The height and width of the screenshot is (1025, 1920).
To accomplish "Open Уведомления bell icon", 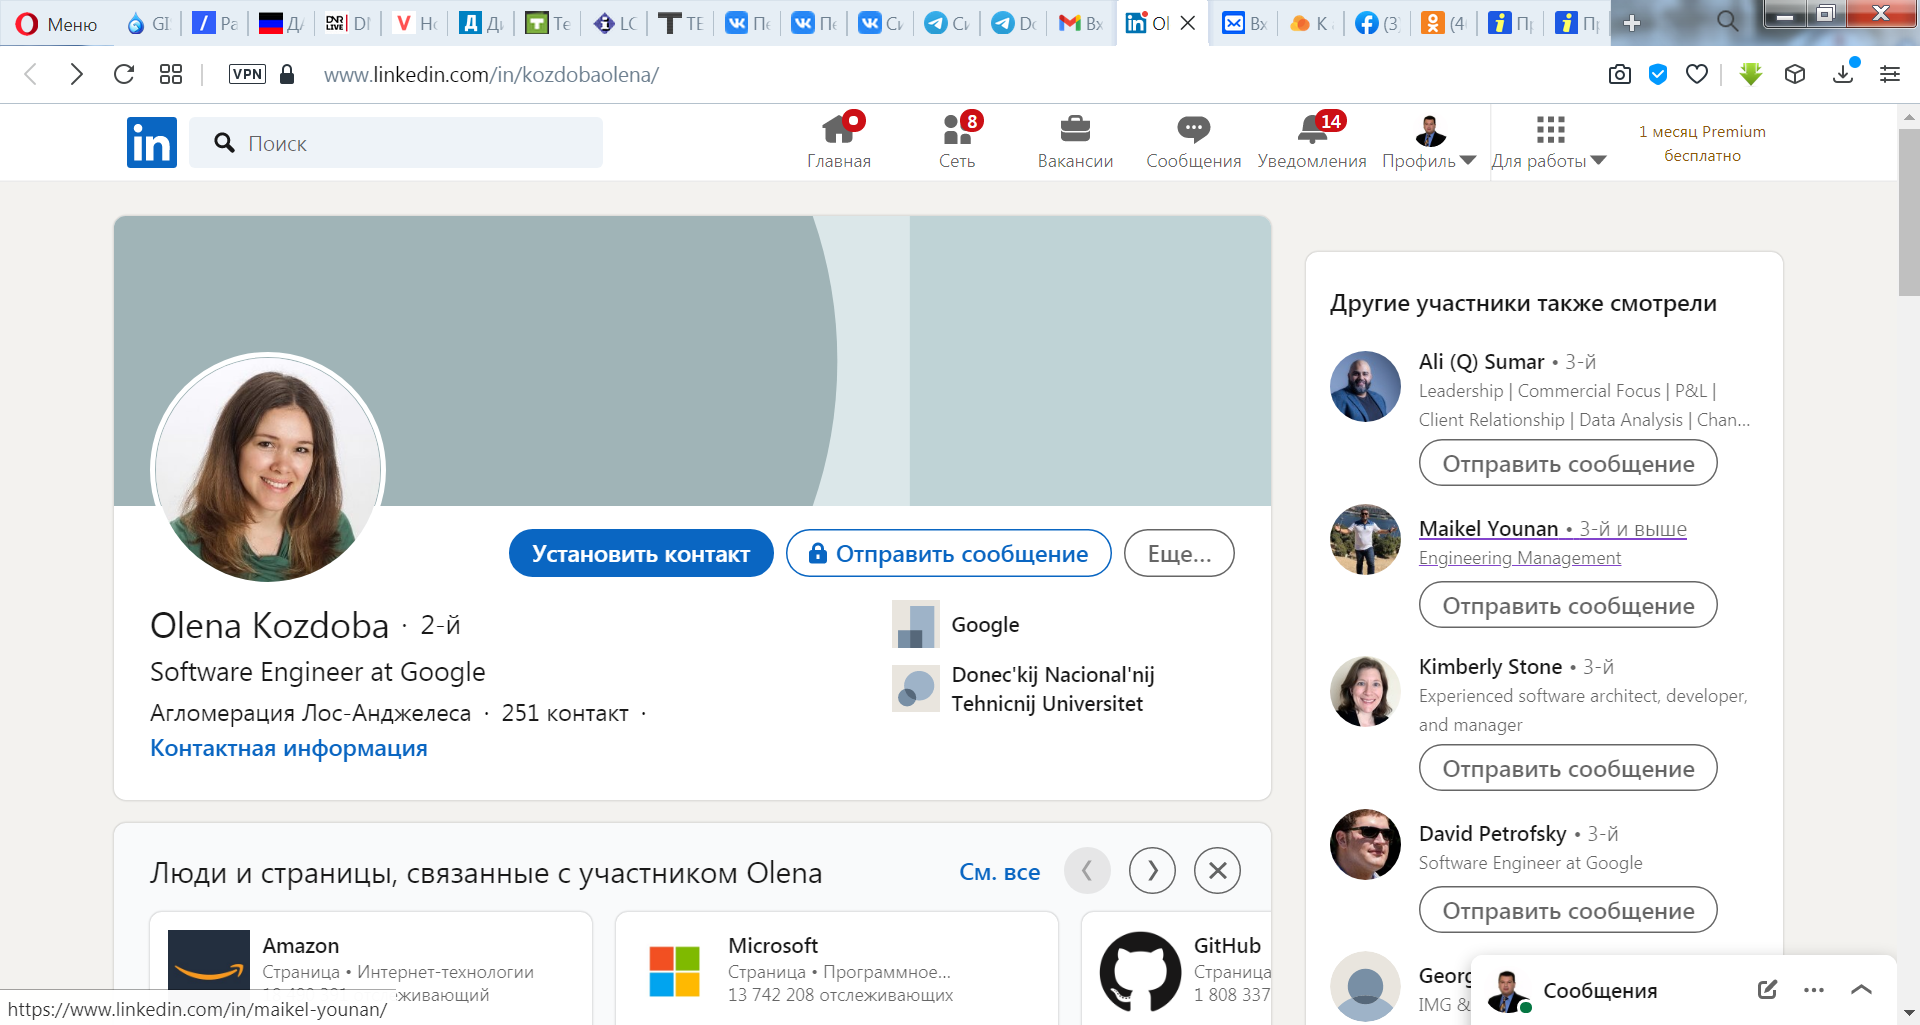I will [1311, 141].
